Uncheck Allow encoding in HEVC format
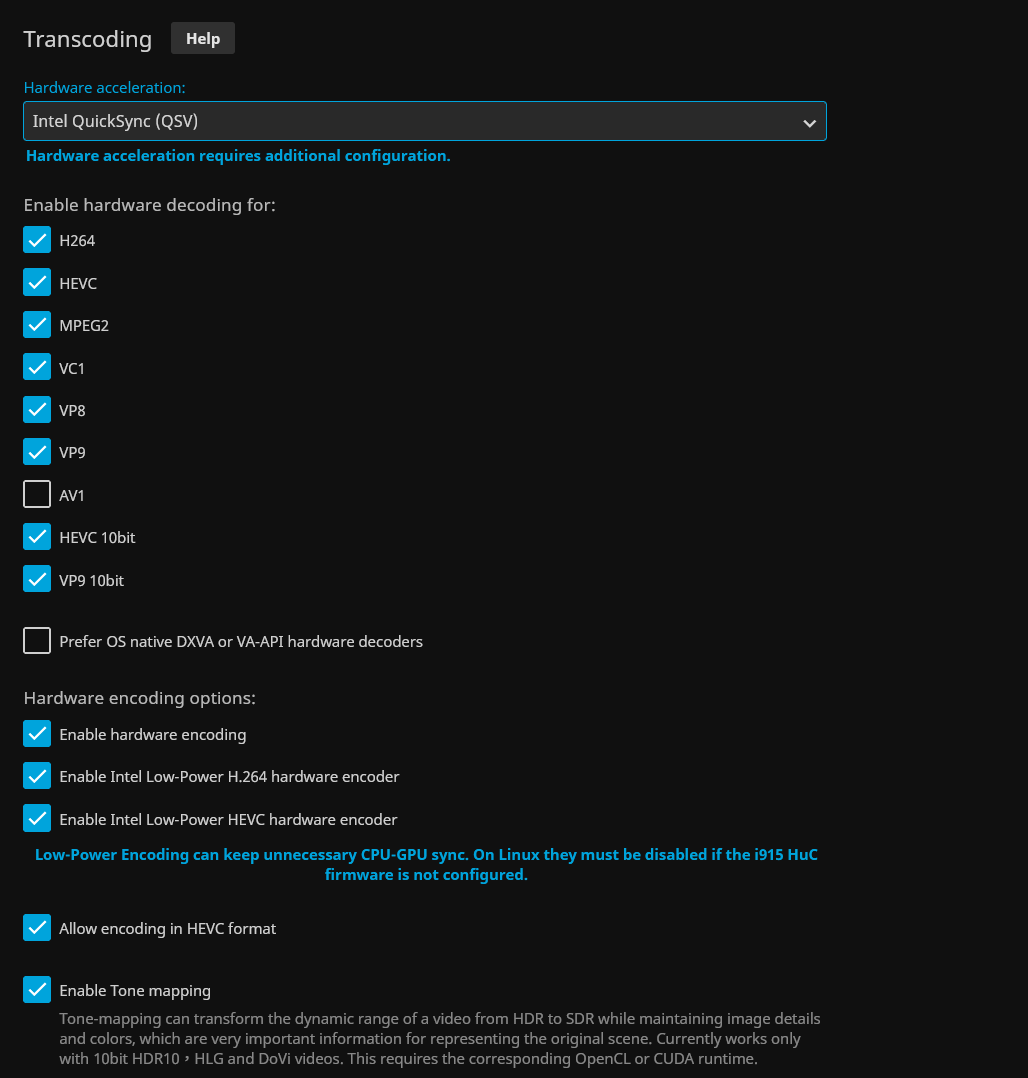This screenshot has height=1078, width=1028. [37, 928]
